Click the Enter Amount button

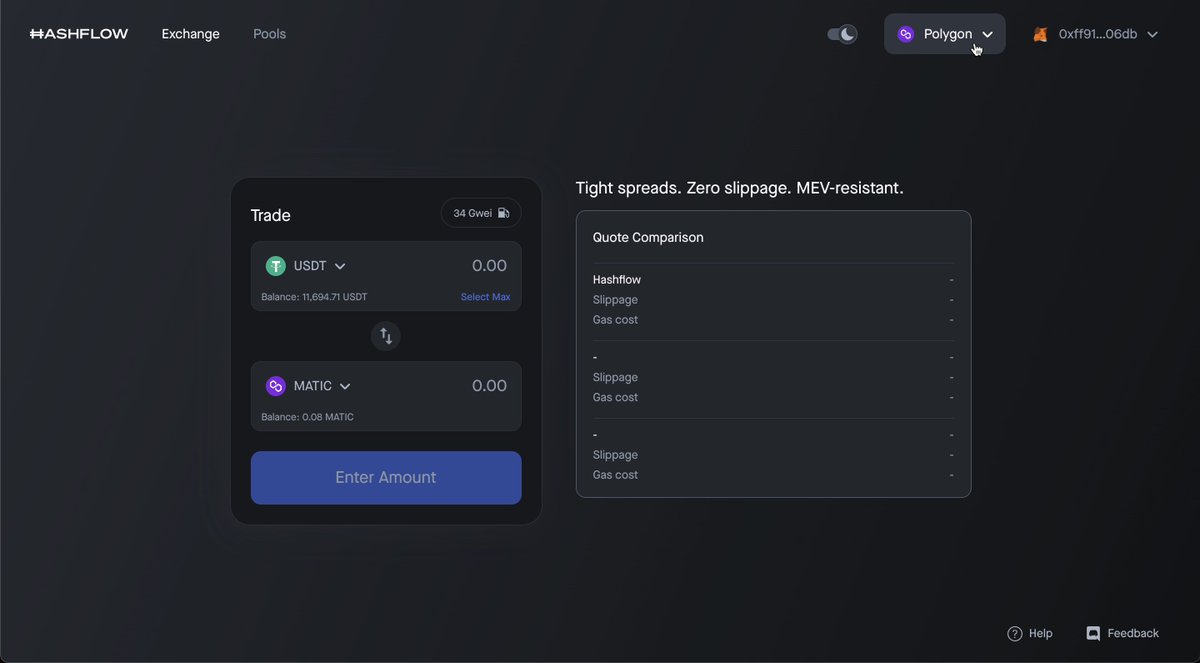tap(386, 477)
